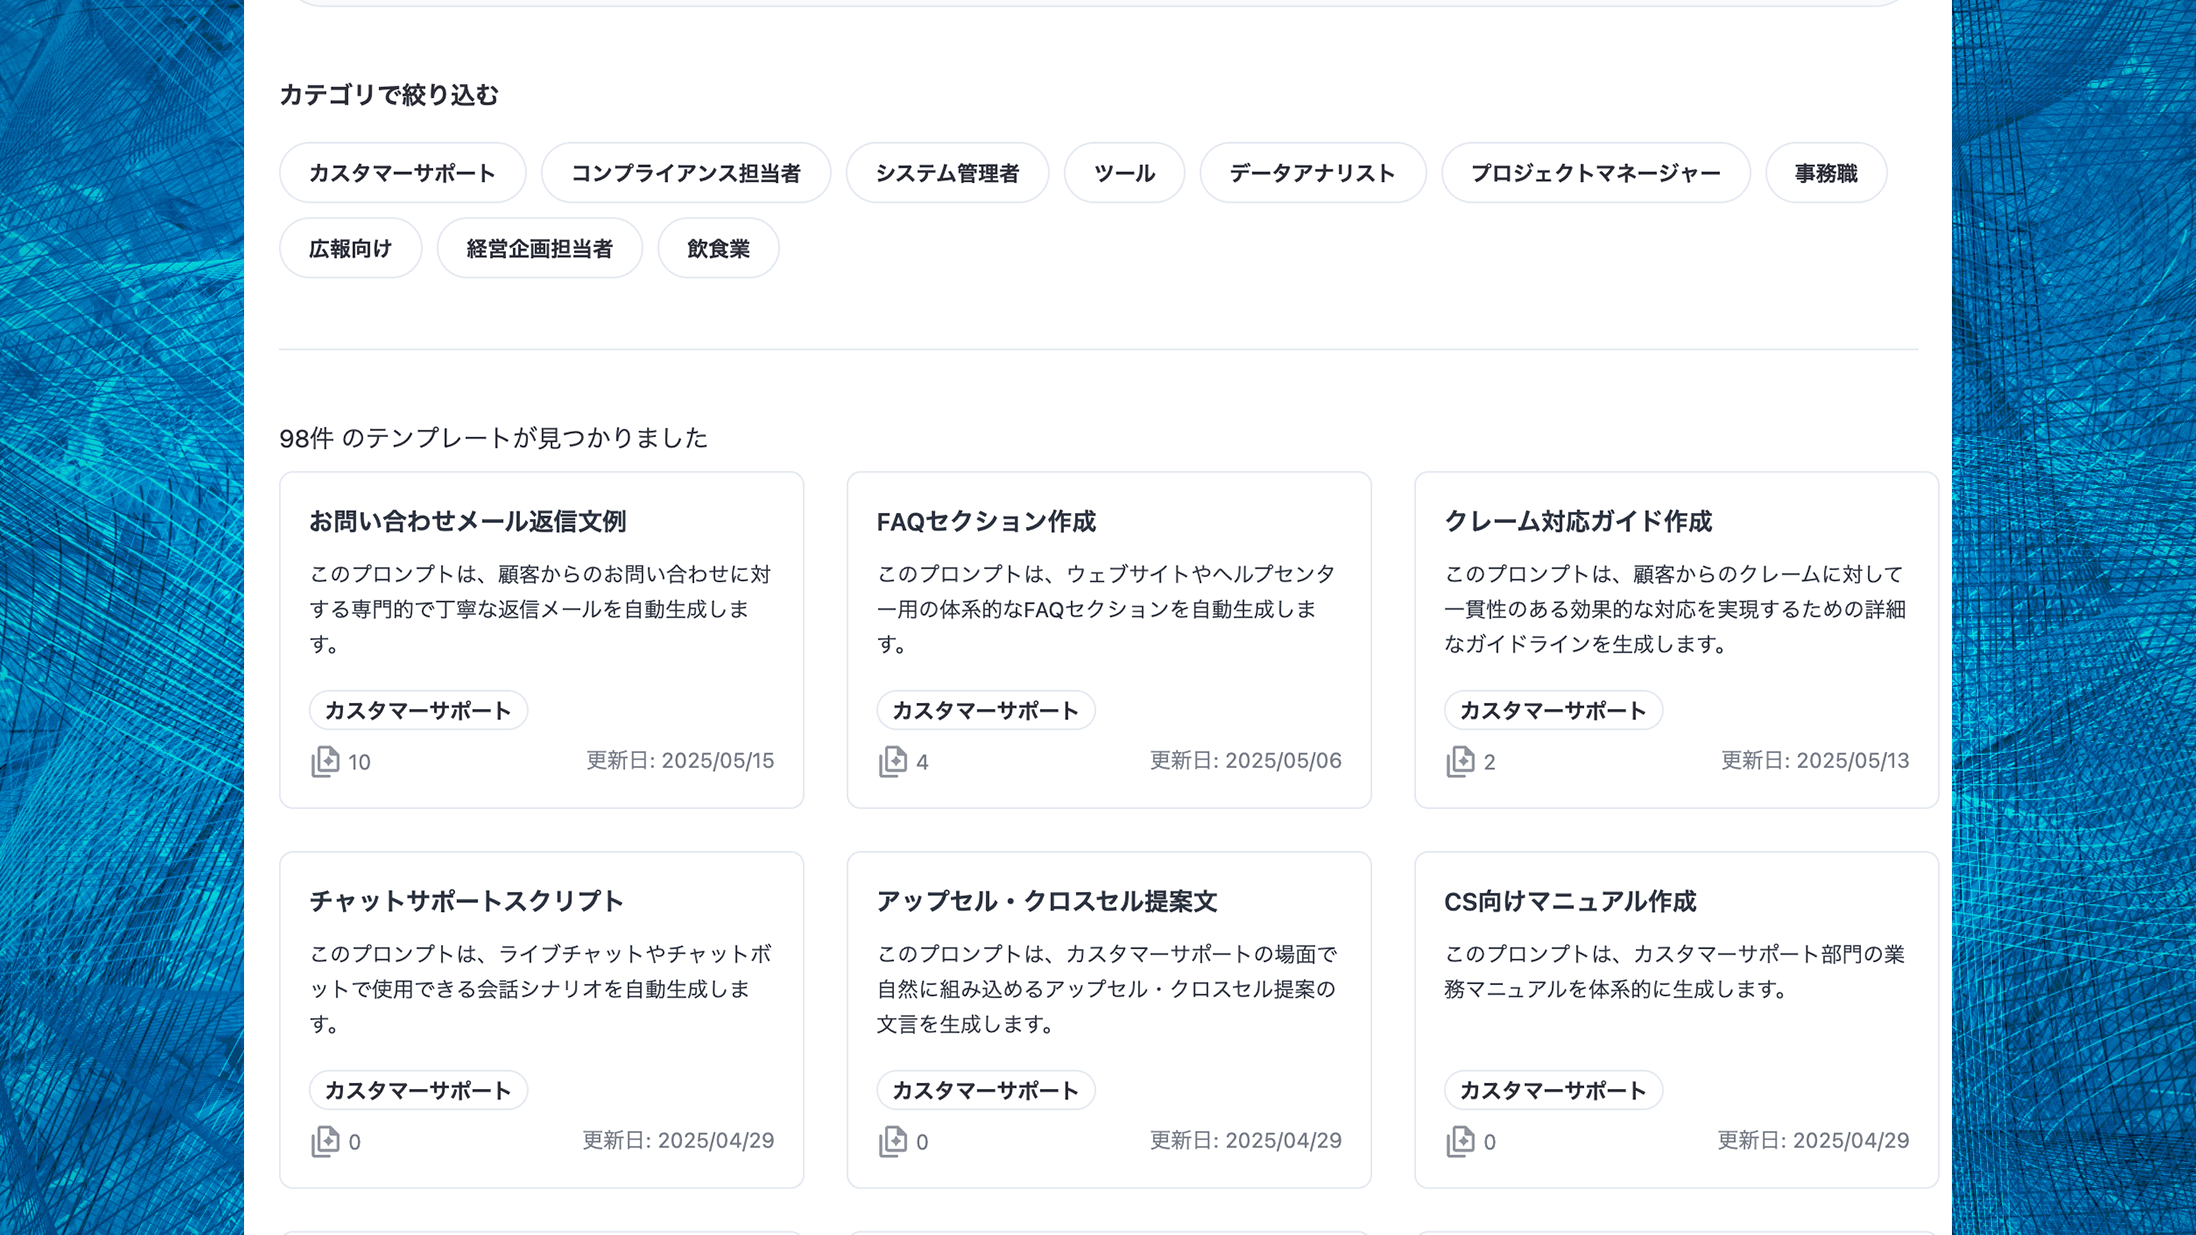Open the 広報向け category

click(x=350, y=247)
